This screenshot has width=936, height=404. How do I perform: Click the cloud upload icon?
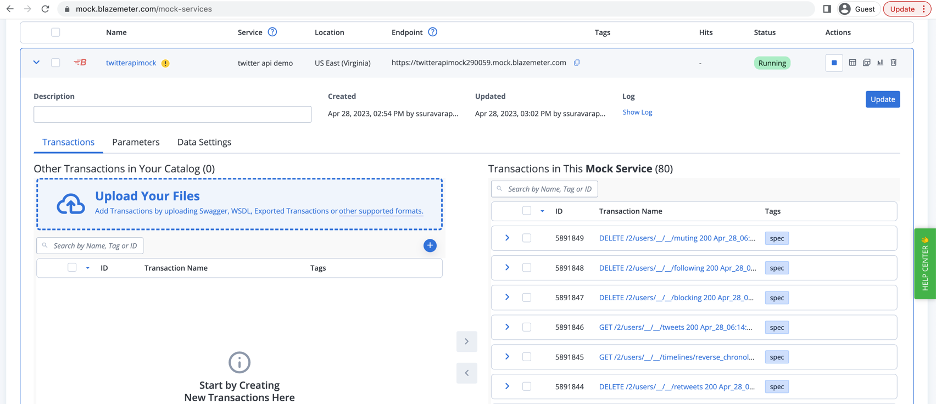[x=72, y=204]
